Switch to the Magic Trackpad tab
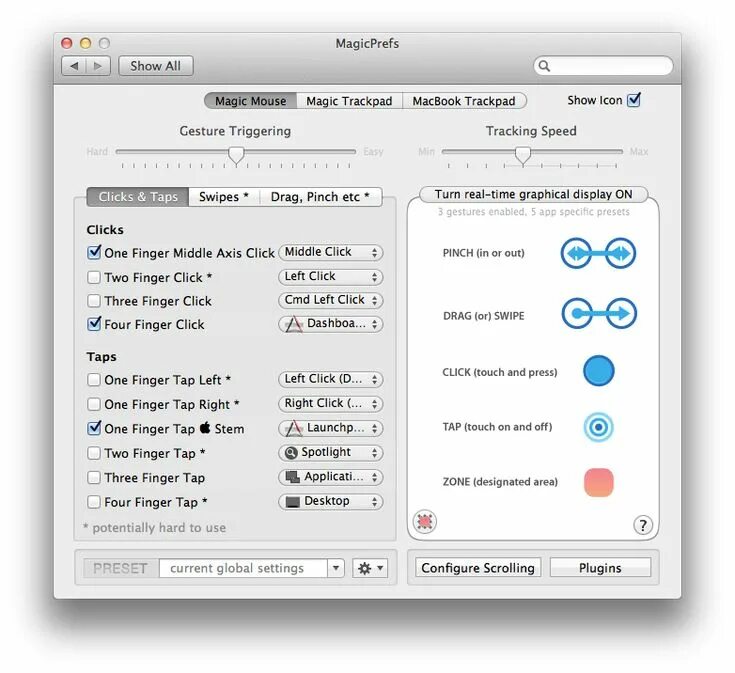This screenshot has height=673, width=735. (349, 101)
